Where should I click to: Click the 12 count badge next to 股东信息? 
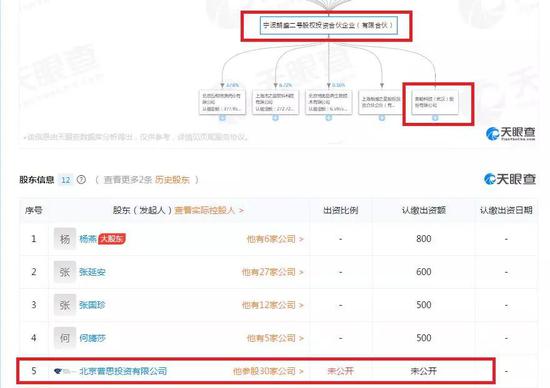click(66, 180)
